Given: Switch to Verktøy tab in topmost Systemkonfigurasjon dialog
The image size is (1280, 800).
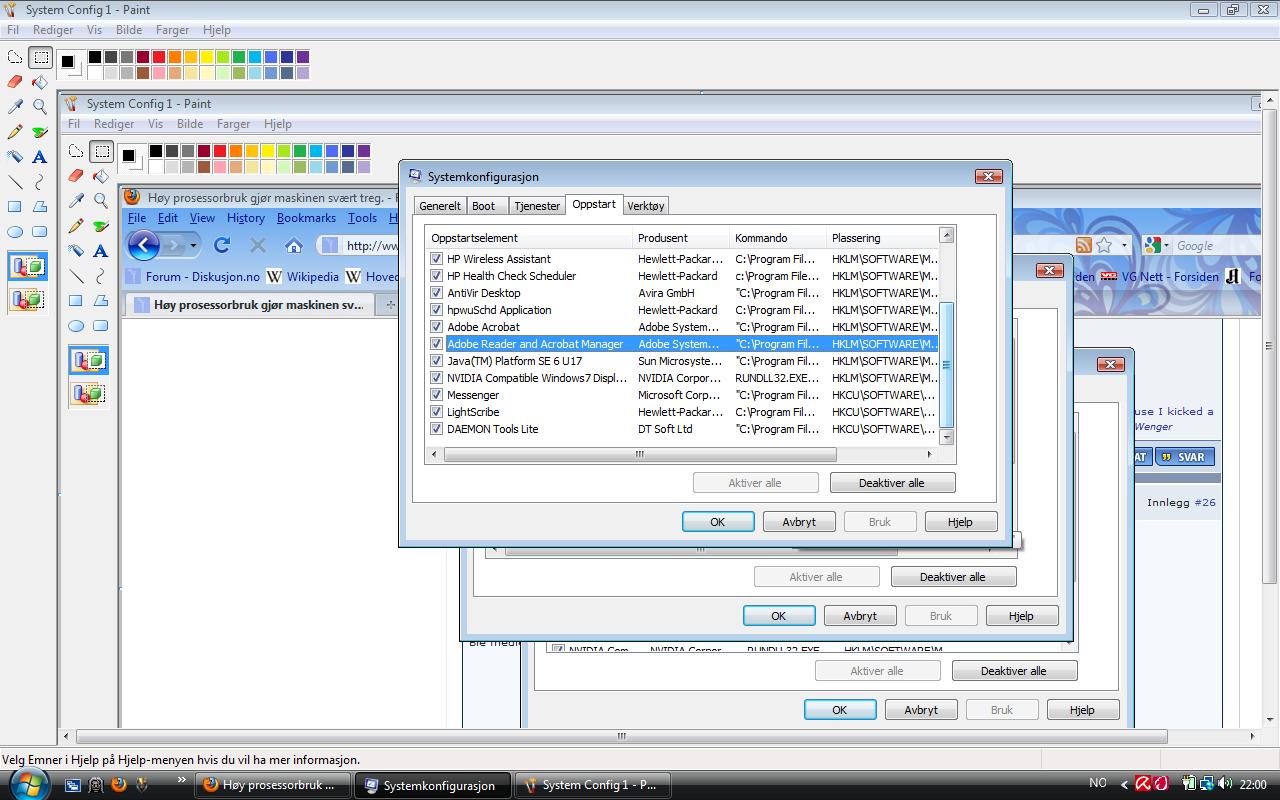Looking at the screenshot, I should 646,206.
